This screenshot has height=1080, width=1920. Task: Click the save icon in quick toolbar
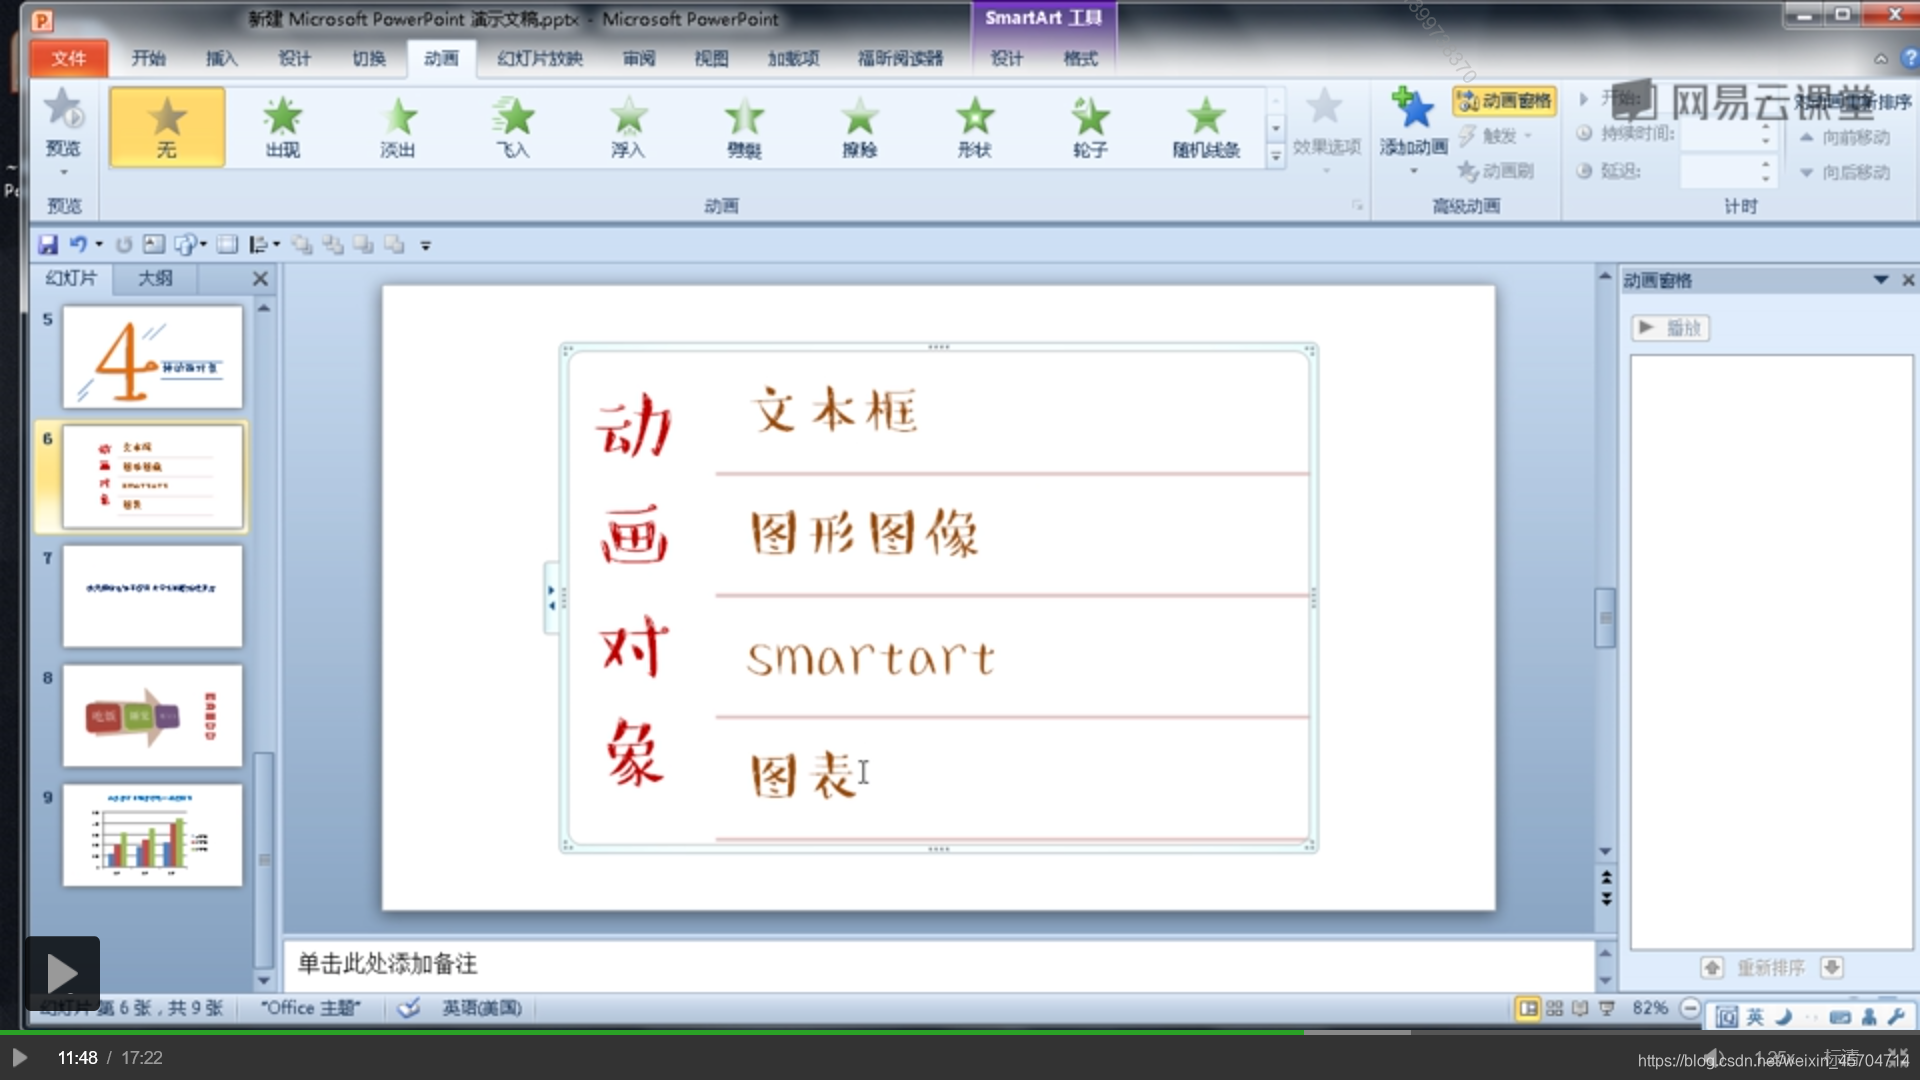point(47,245)
